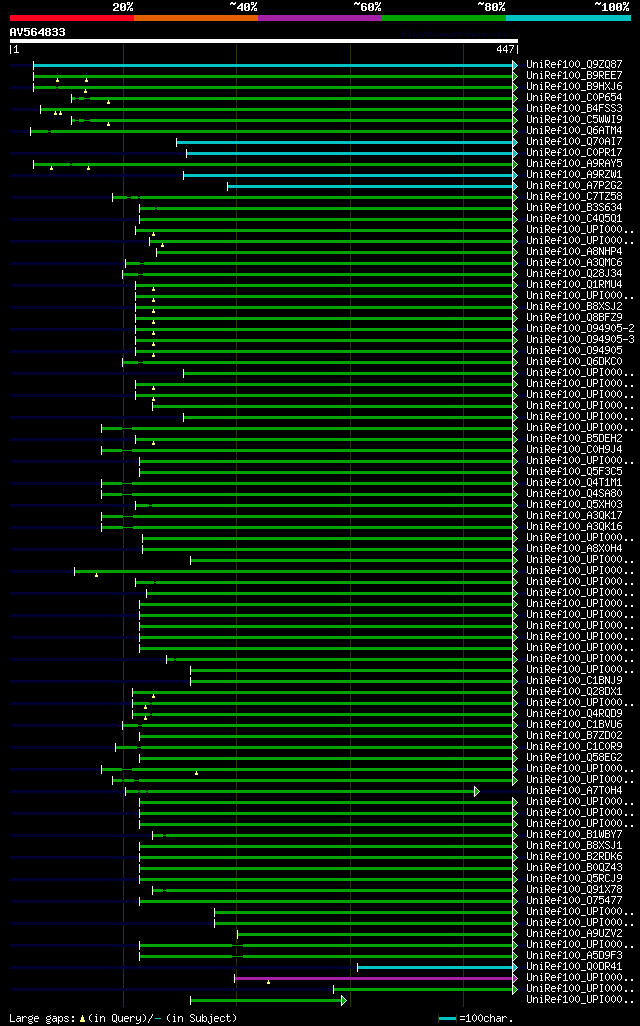Viewport: 640px width, 1026px height.
Task: Open hit UniRef100_B4FSS3
Action: (574, 109)
